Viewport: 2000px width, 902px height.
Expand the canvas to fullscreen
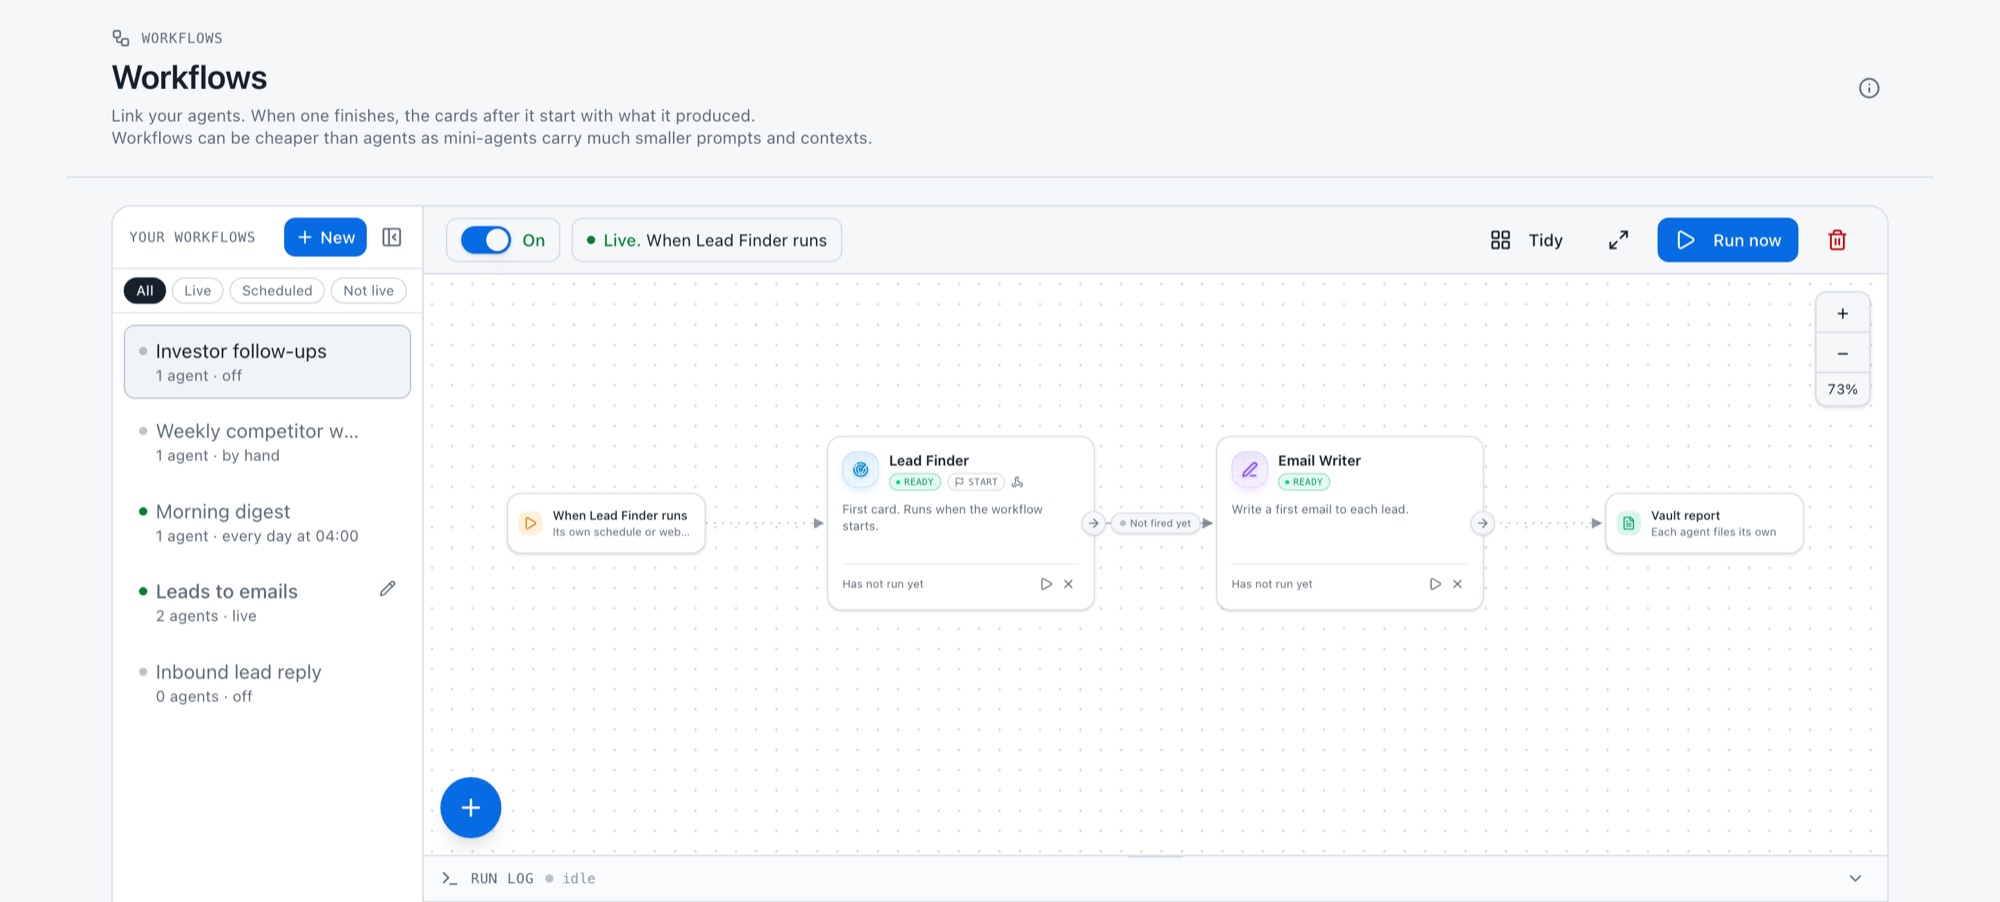pos(1618,240)
